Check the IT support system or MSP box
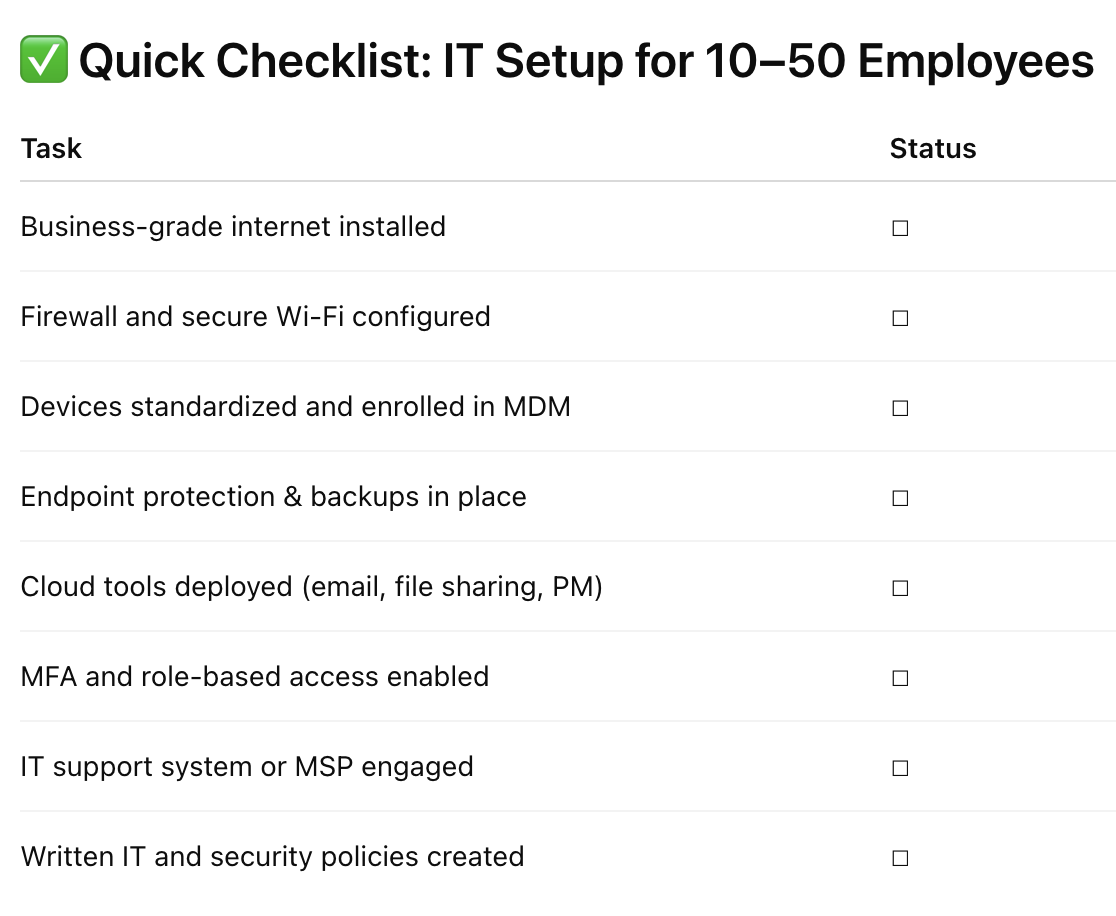 click(x=900, y=768)
